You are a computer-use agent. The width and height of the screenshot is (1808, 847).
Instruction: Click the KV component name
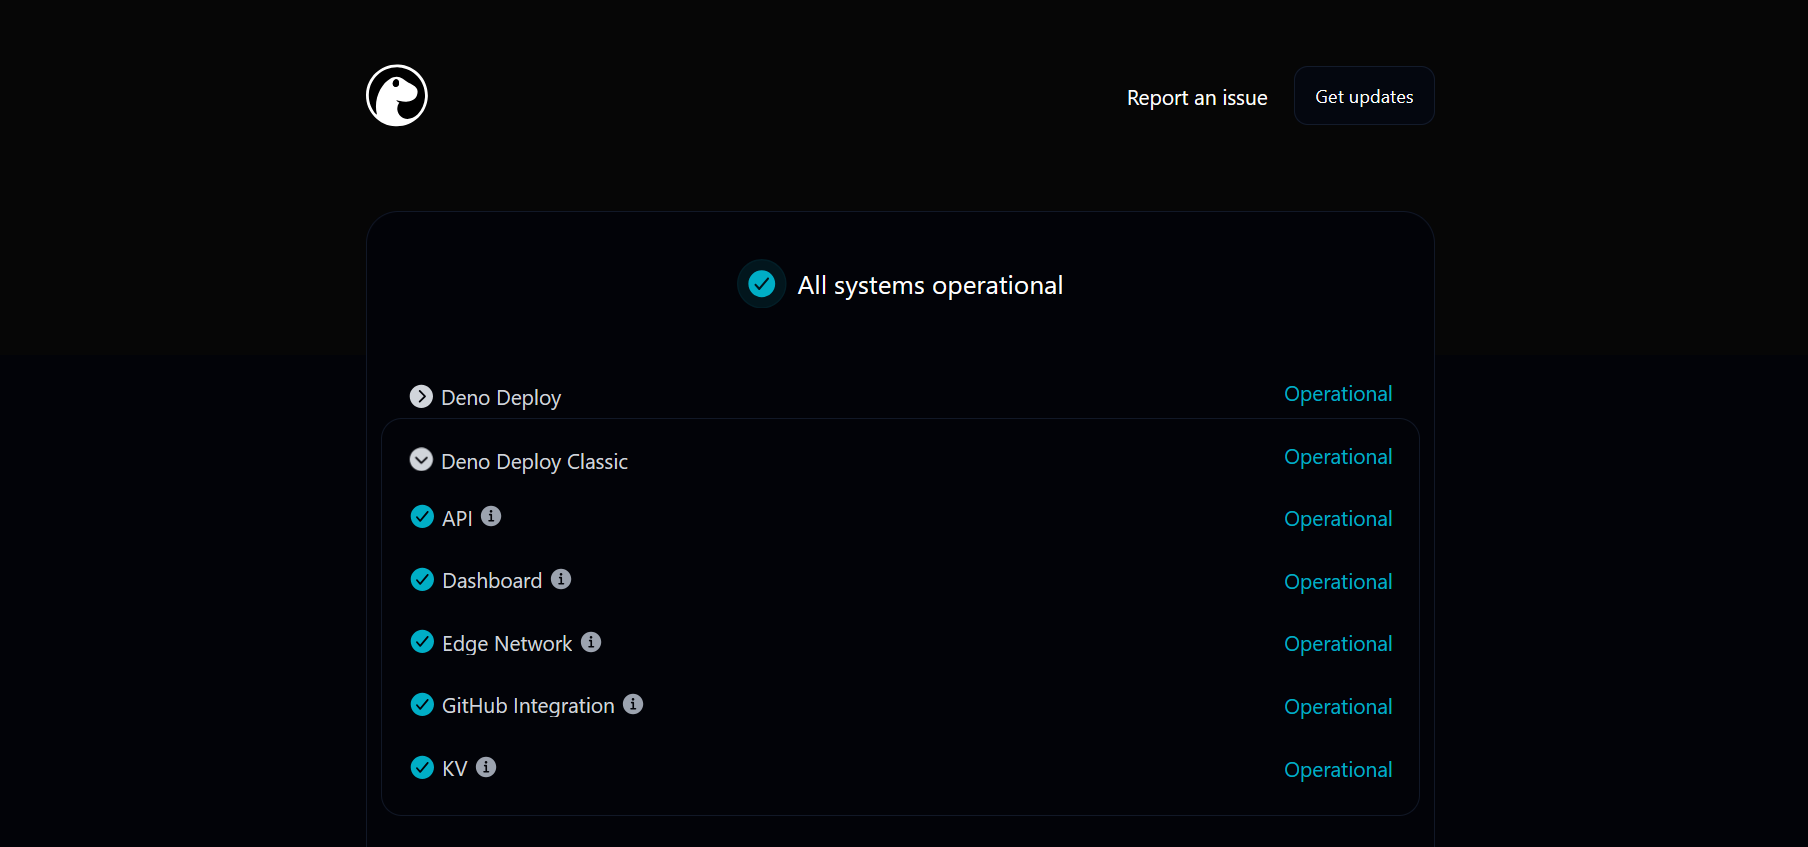tap(455, 769)
